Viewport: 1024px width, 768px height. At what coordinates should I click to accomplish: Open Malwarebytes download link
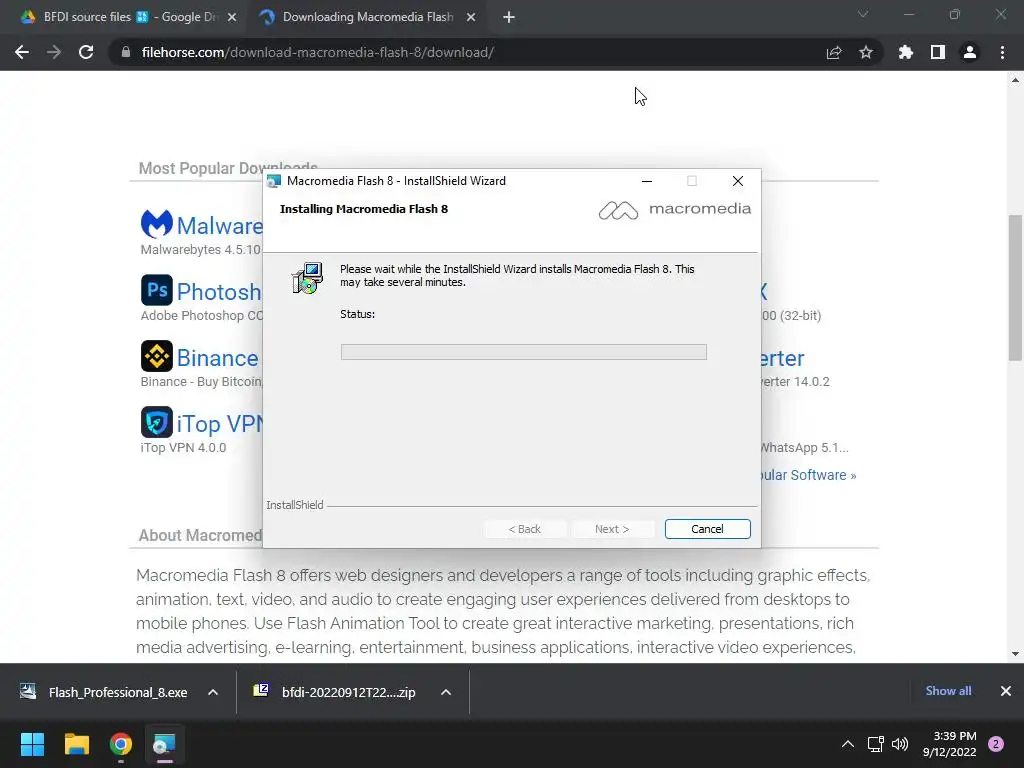[x=219, y=225]
